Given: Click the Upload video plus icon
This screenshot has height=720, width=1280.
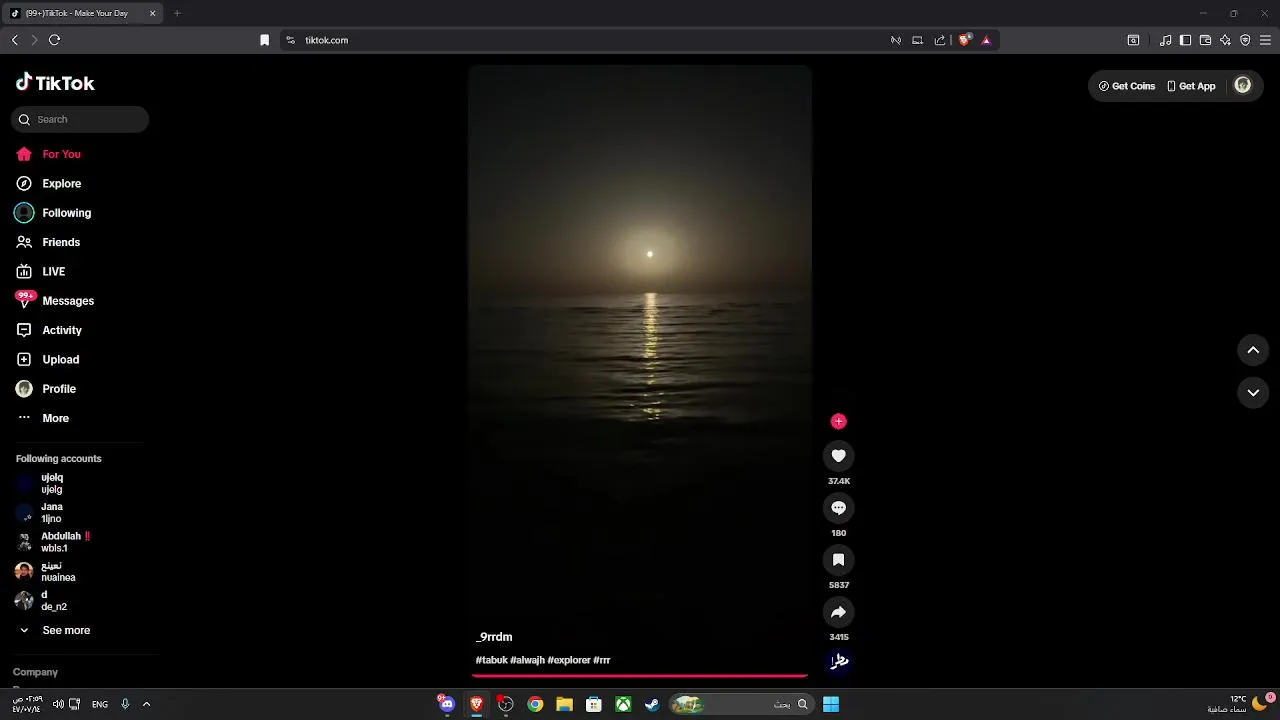Looking at the screenshot, I should pos(24,359).
